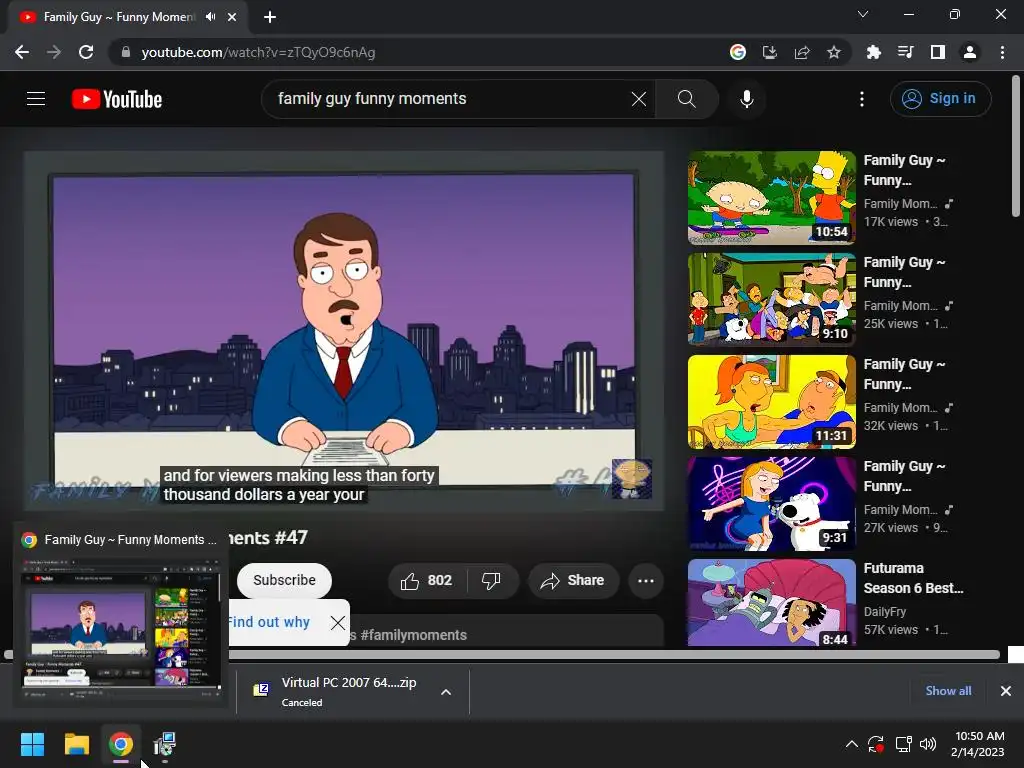Click the Find out why link

tap(269, 622)
